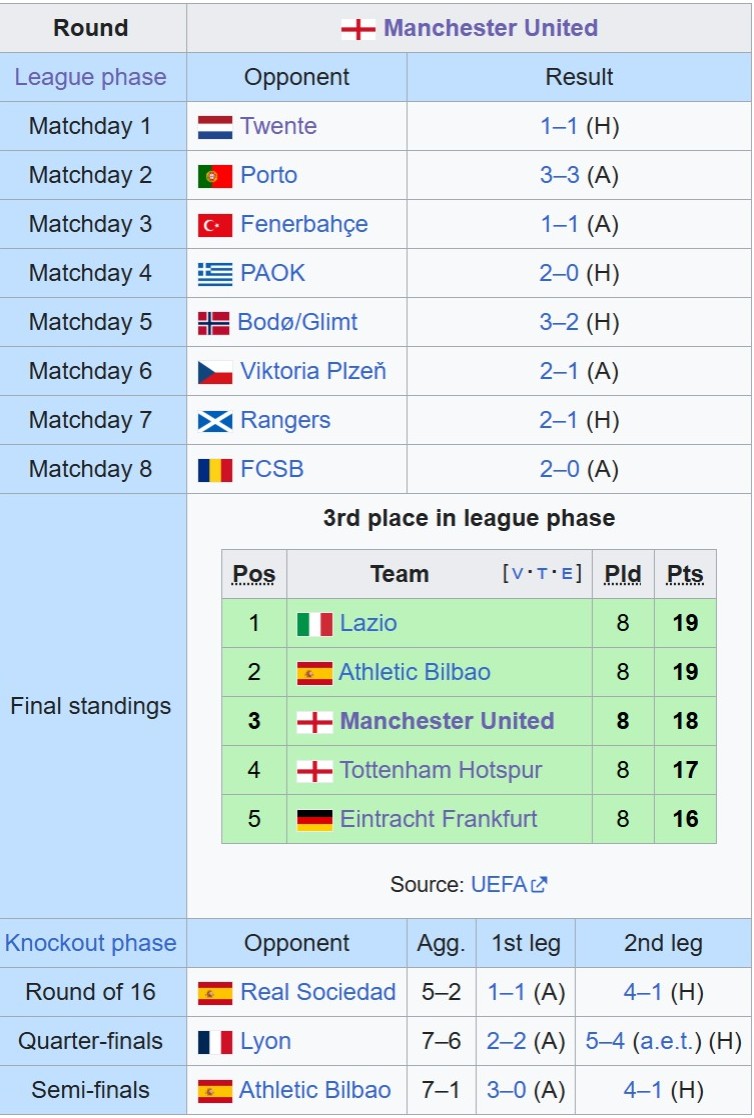The image size is (754, 1118).
Task: Click the E (edit template) link in standings
Action: [x=567, y=574]
